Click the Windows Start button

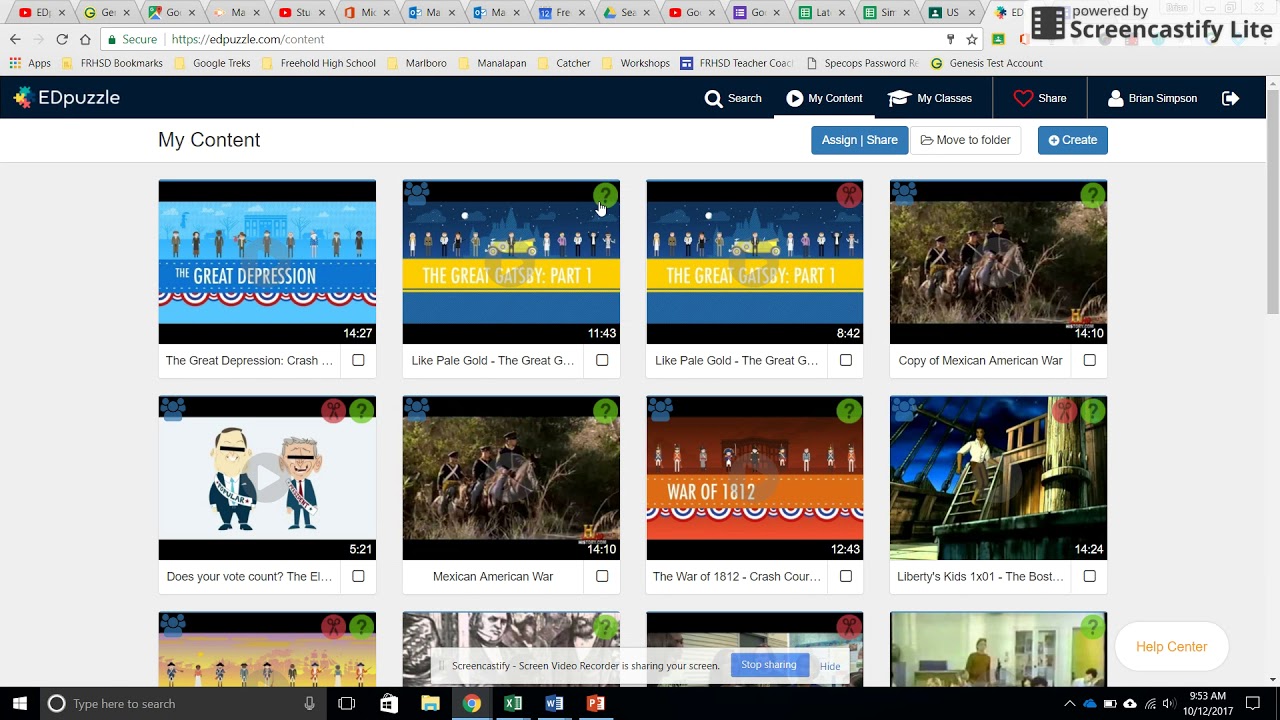pos(20,704)
